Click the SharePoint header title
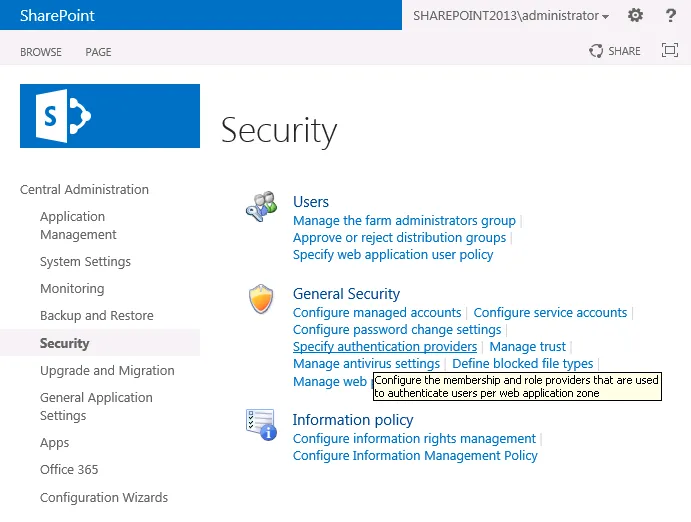 coord(57,15)
